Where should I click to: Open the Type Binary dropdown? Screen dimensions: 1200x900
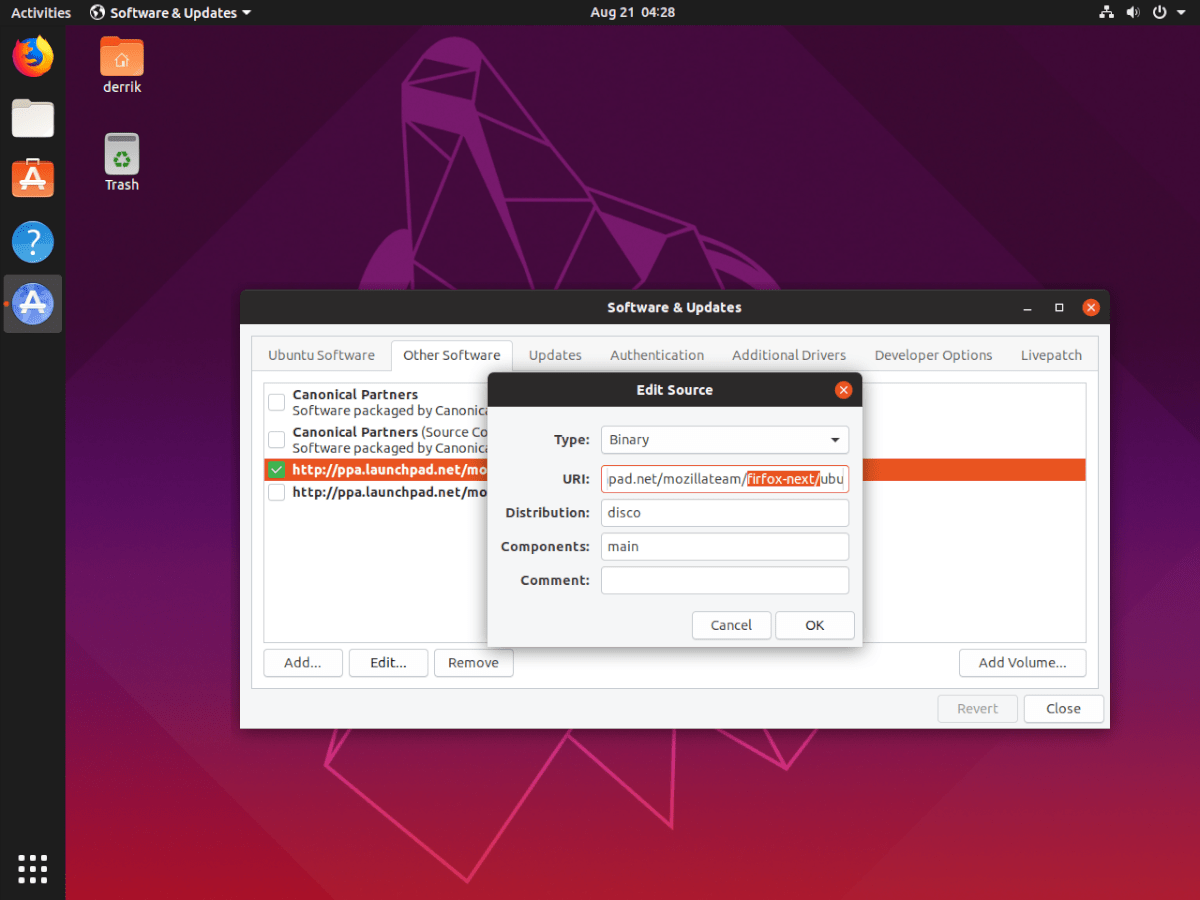724,440
